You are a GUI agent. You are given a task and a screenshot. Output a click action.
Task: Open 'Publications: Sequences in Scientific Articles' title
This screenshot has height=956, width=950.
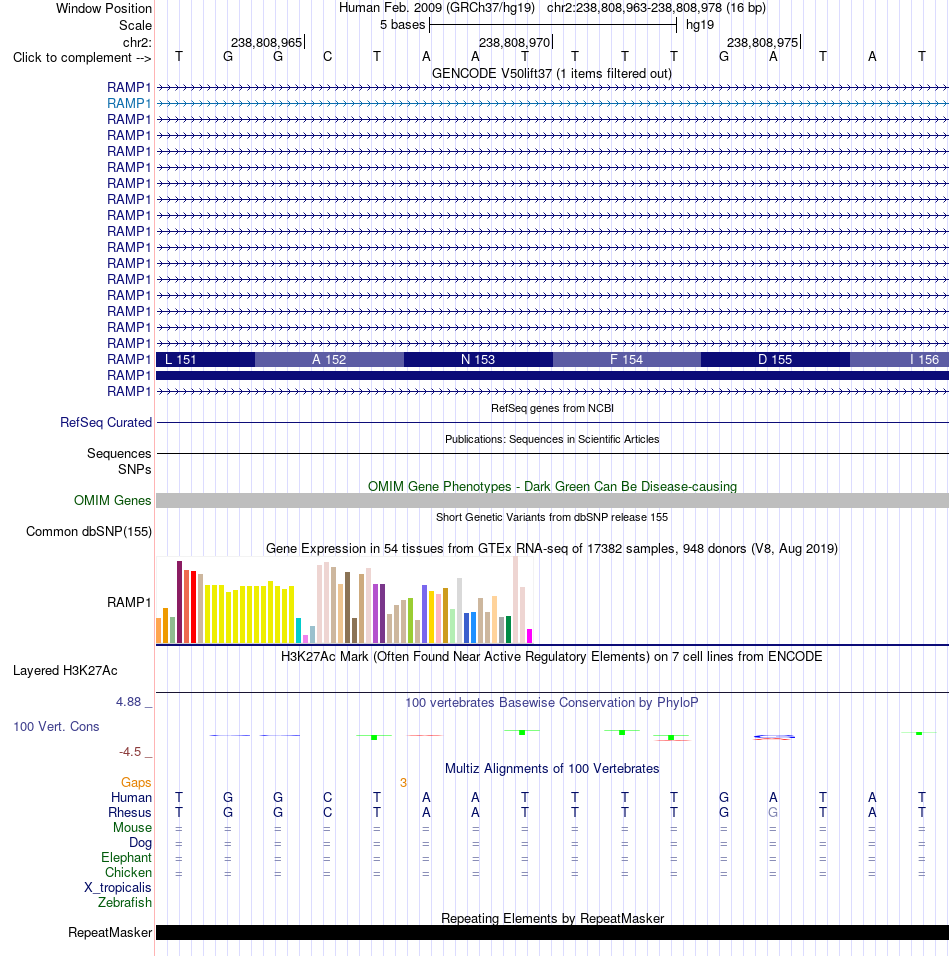tap(552, 440)
